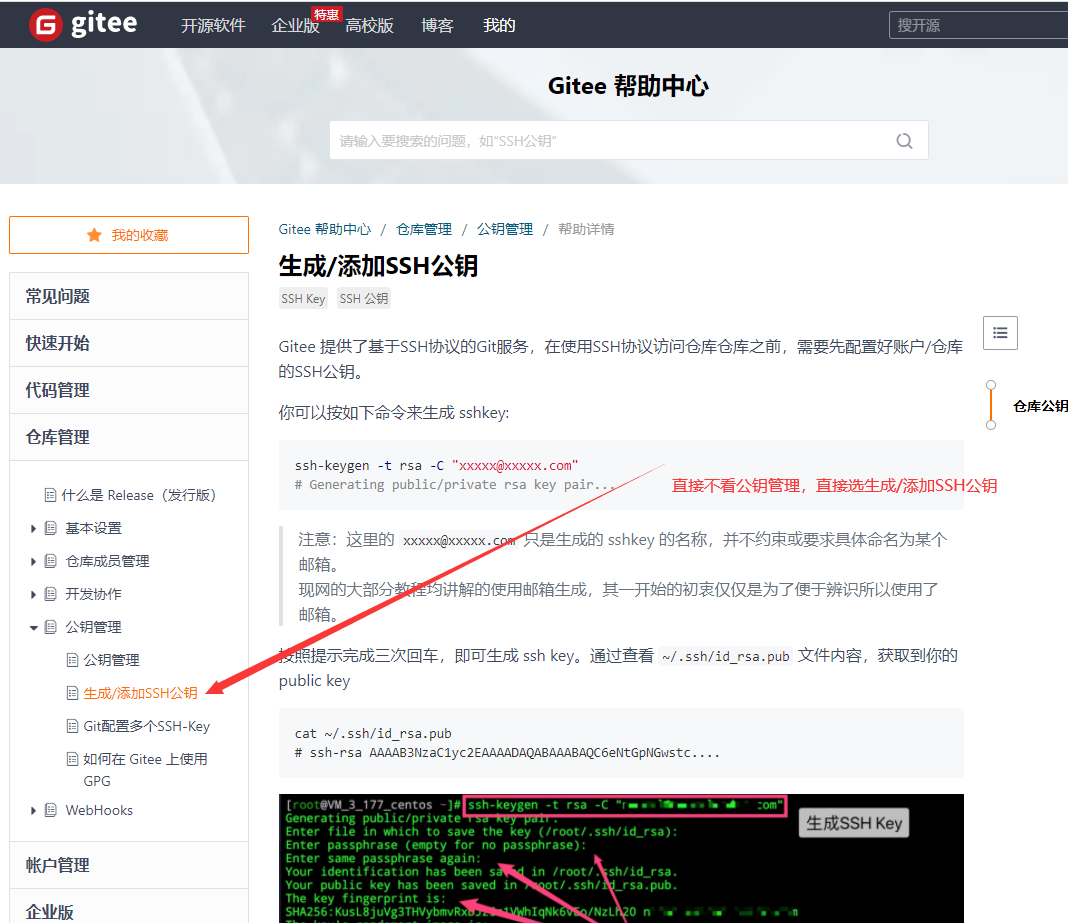Focus the help center search field
This screenshot has height=923, width=1068.
(x=628, y=140)
